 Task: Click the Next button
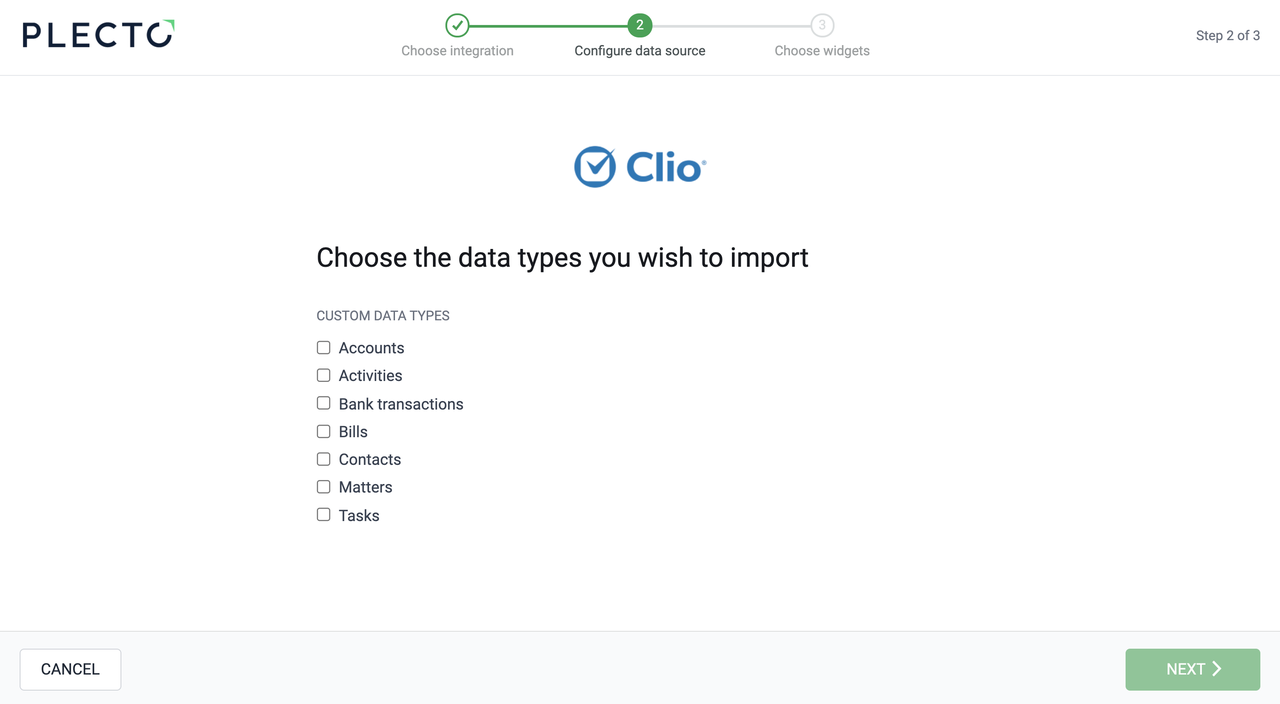click(1192, 669)
